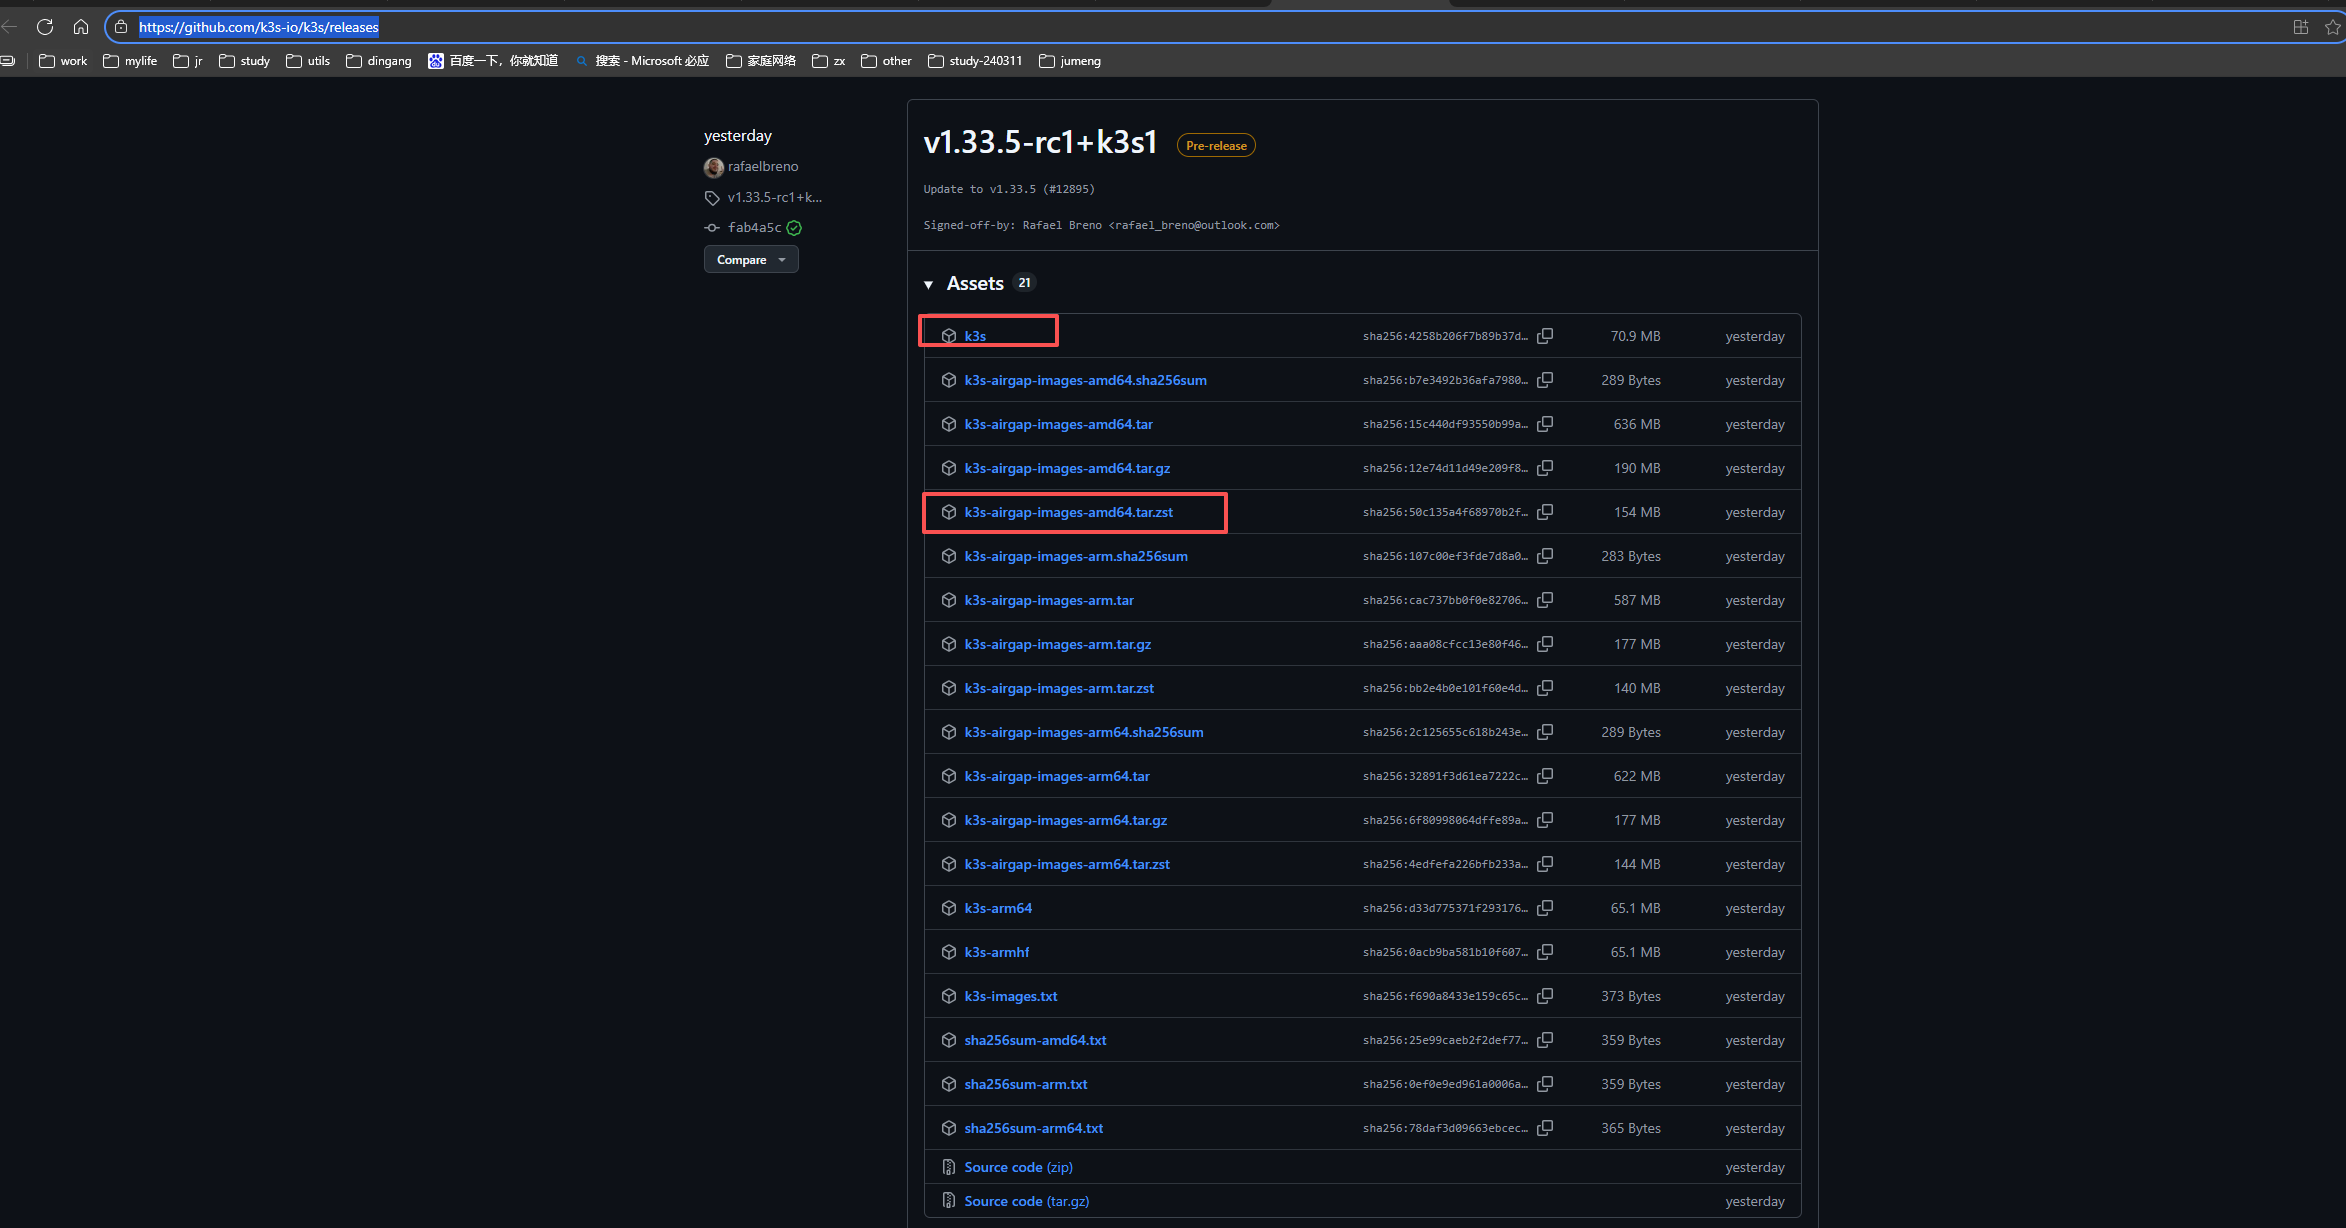Copy sha256 hash for k3s-arm64 binary
This screenshot has height=1228, width=2346.
pos(1545,908)
